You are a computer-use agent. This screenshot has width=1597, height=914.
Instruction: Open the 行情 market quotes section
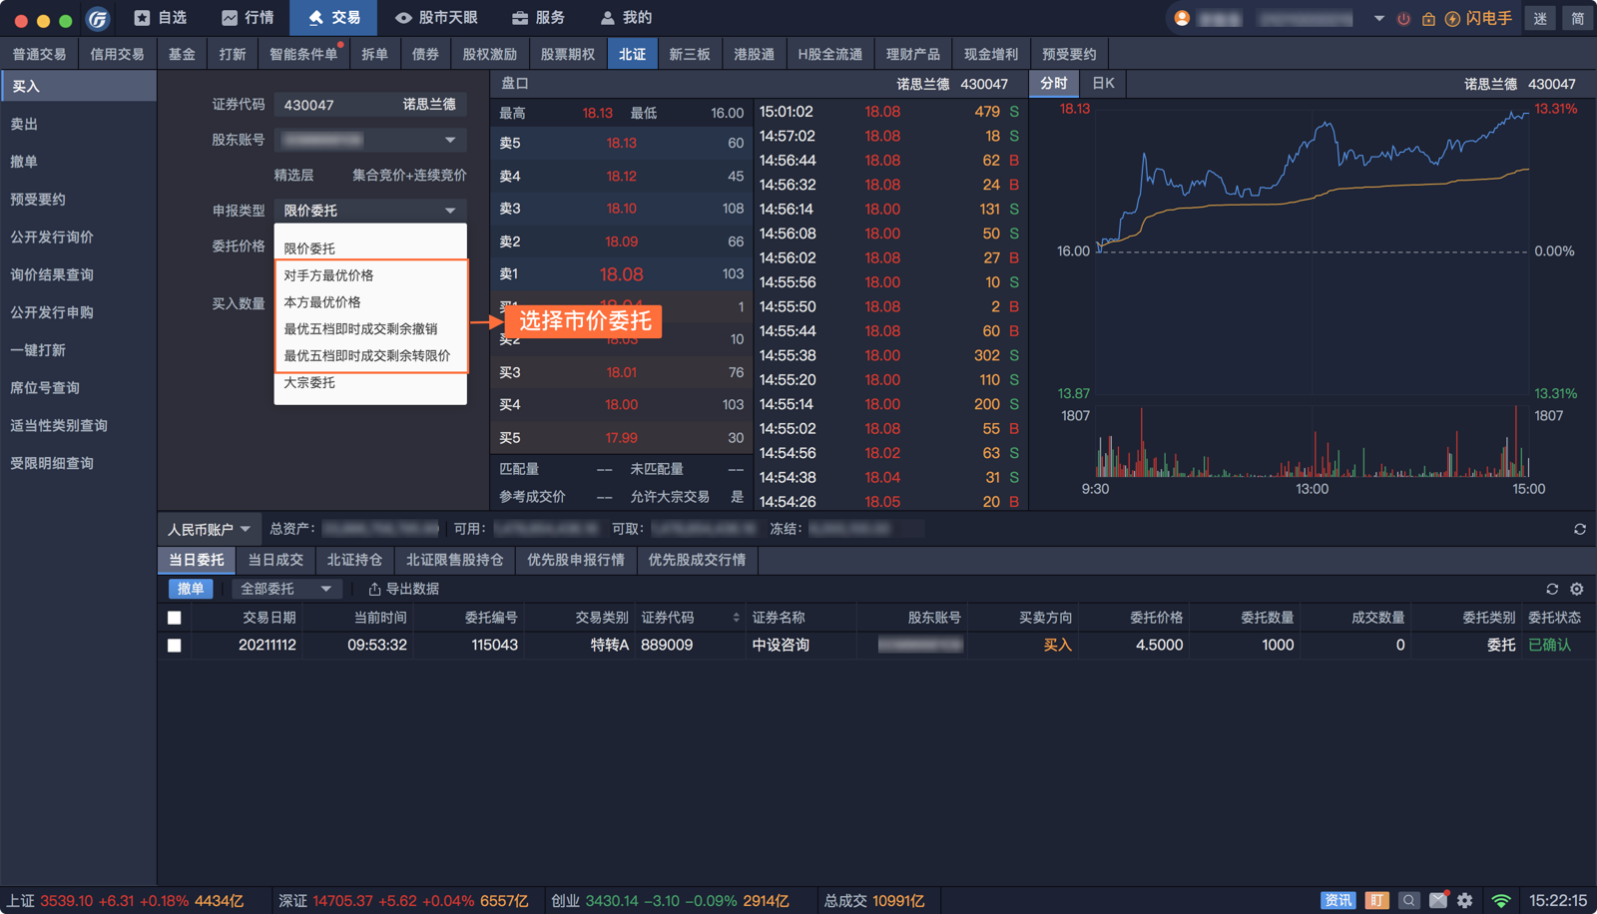248,18
